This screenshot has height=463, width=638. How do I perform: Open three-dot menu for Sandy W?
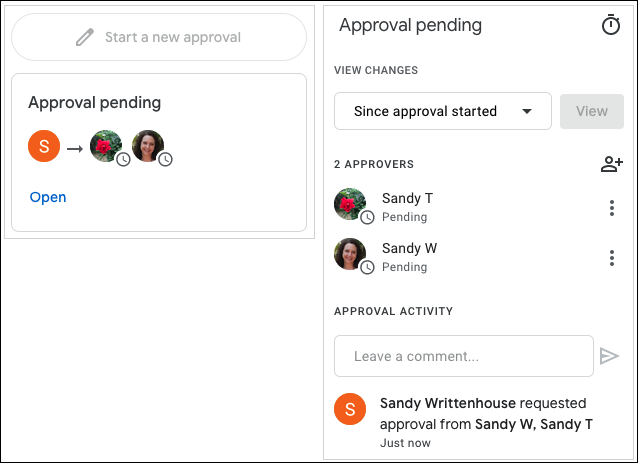(x=612, y=258)
